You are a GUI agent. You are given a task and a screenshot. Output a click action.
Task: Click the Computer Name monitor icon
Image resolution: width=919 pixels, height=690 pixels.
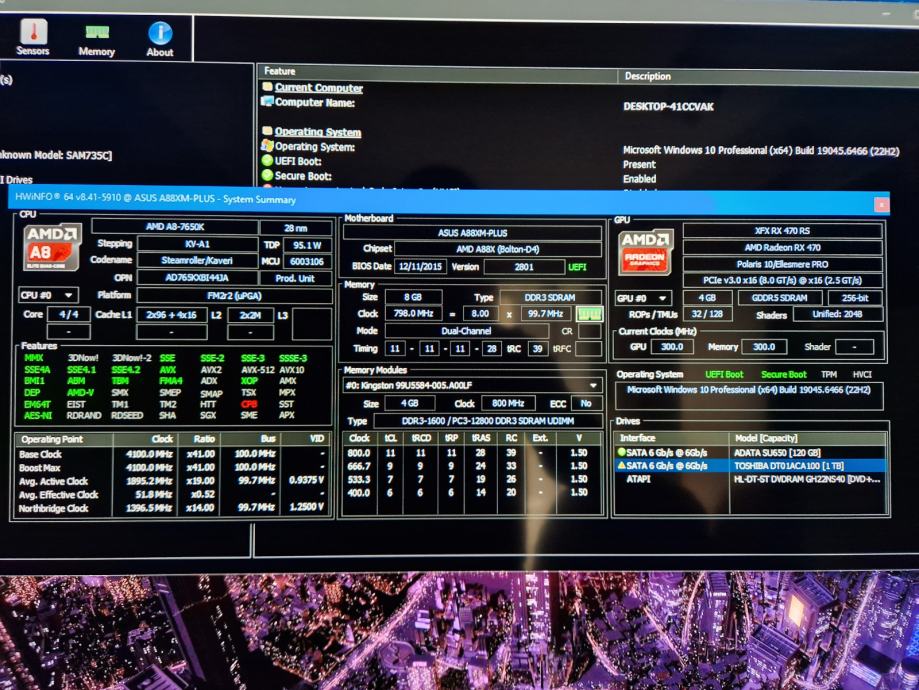pos(267,101)
